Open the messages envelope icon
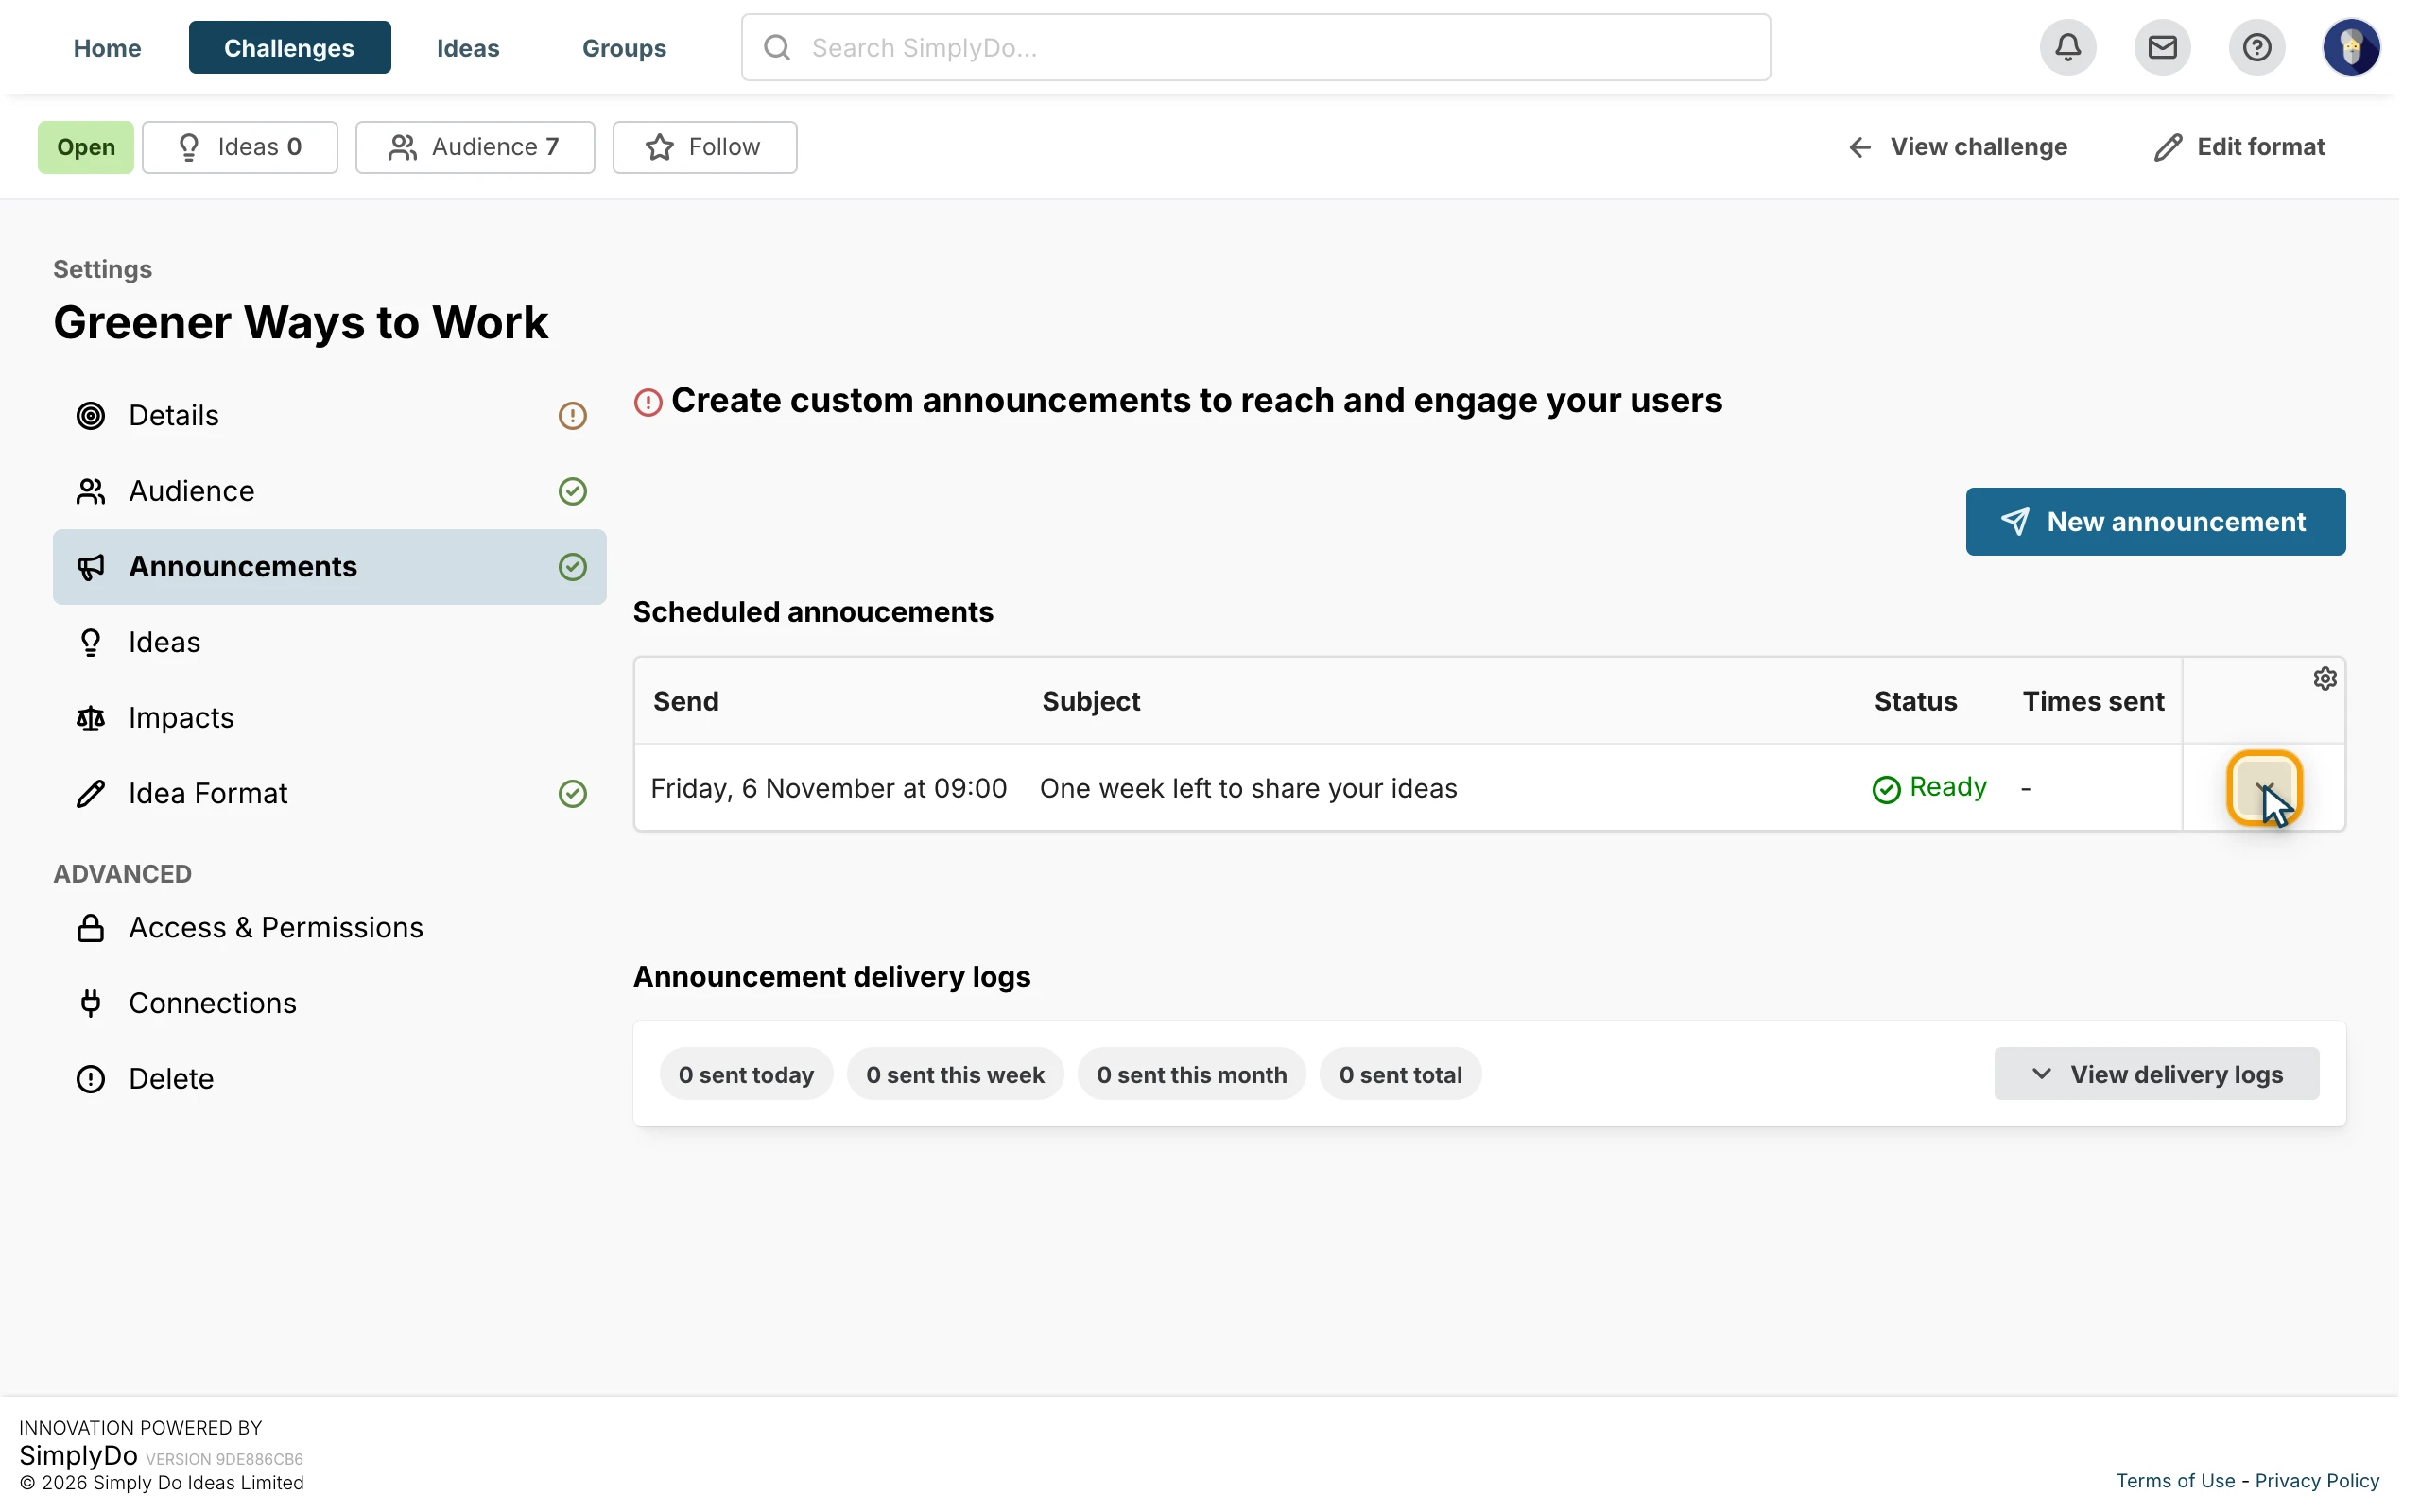The image size is (2420, 1512). (x=2162, y=47)
